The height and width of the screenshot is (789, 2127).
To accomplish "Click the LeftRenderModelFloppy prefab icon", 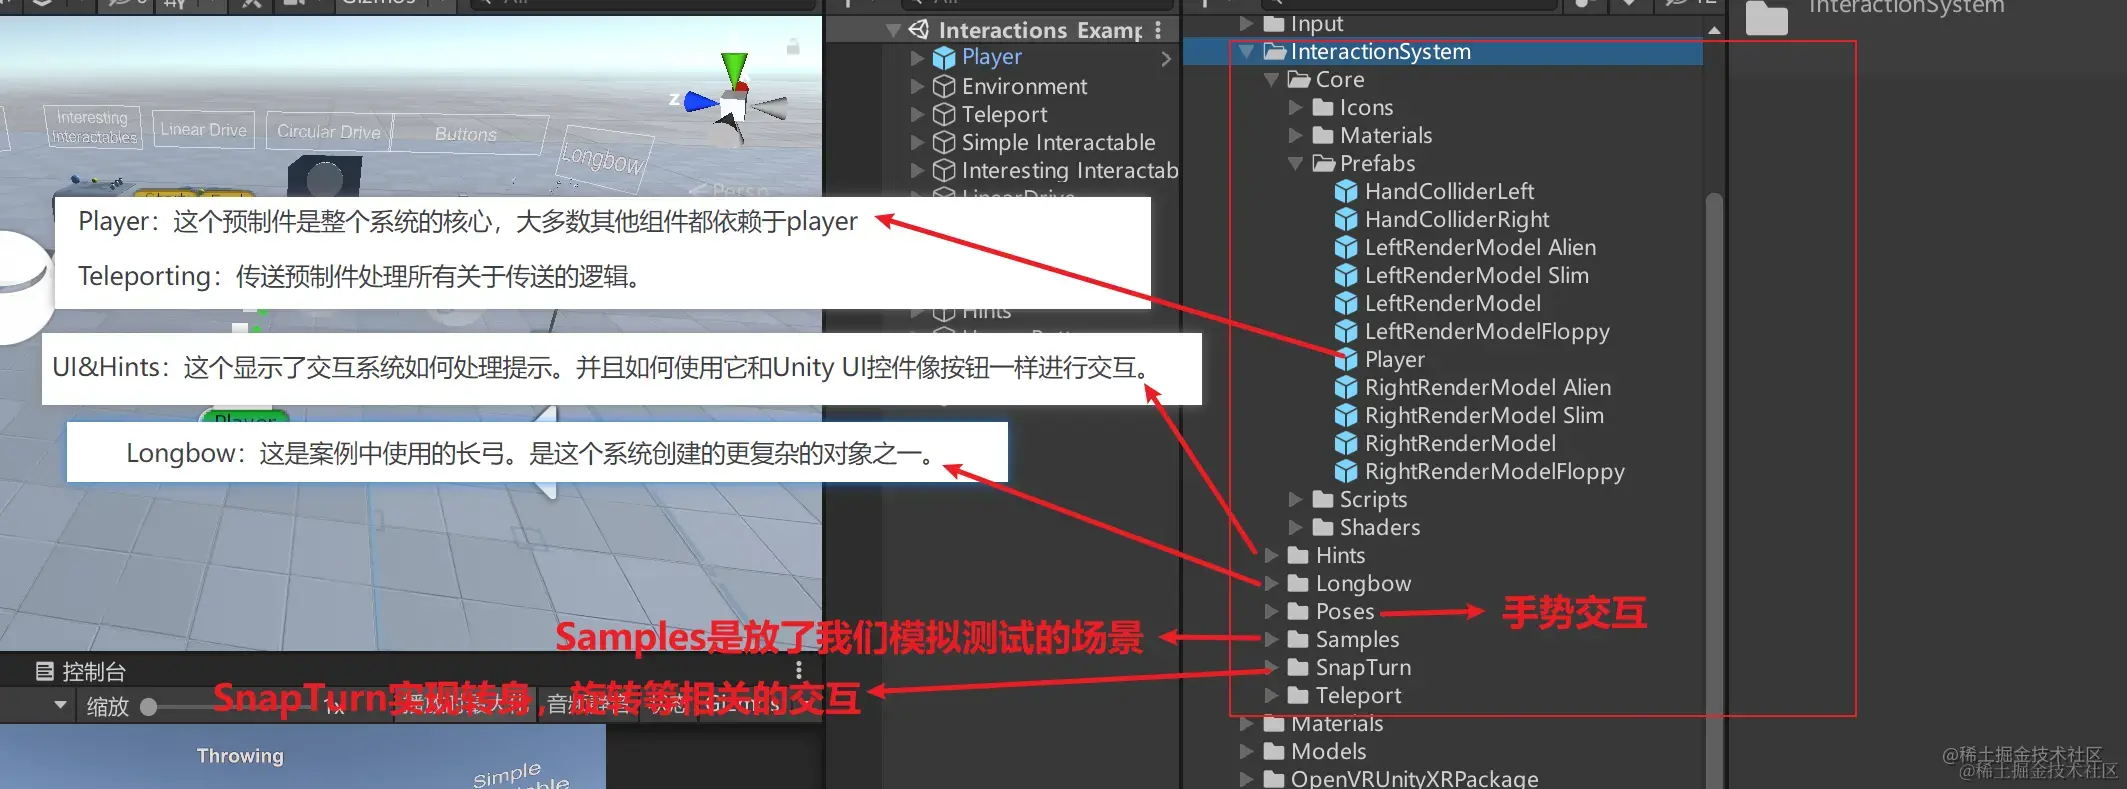I will pos(1347,331).
